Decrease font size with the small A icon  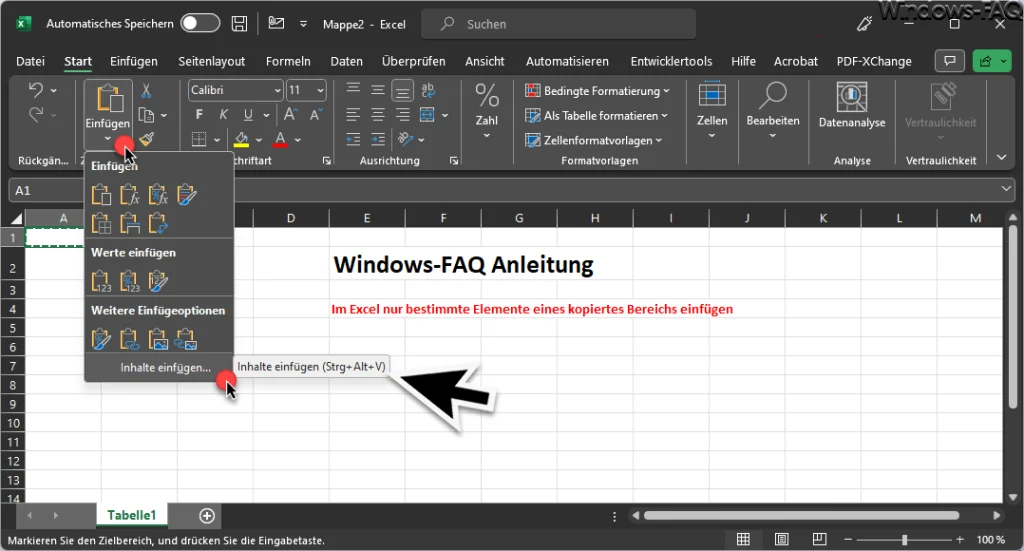316,115
